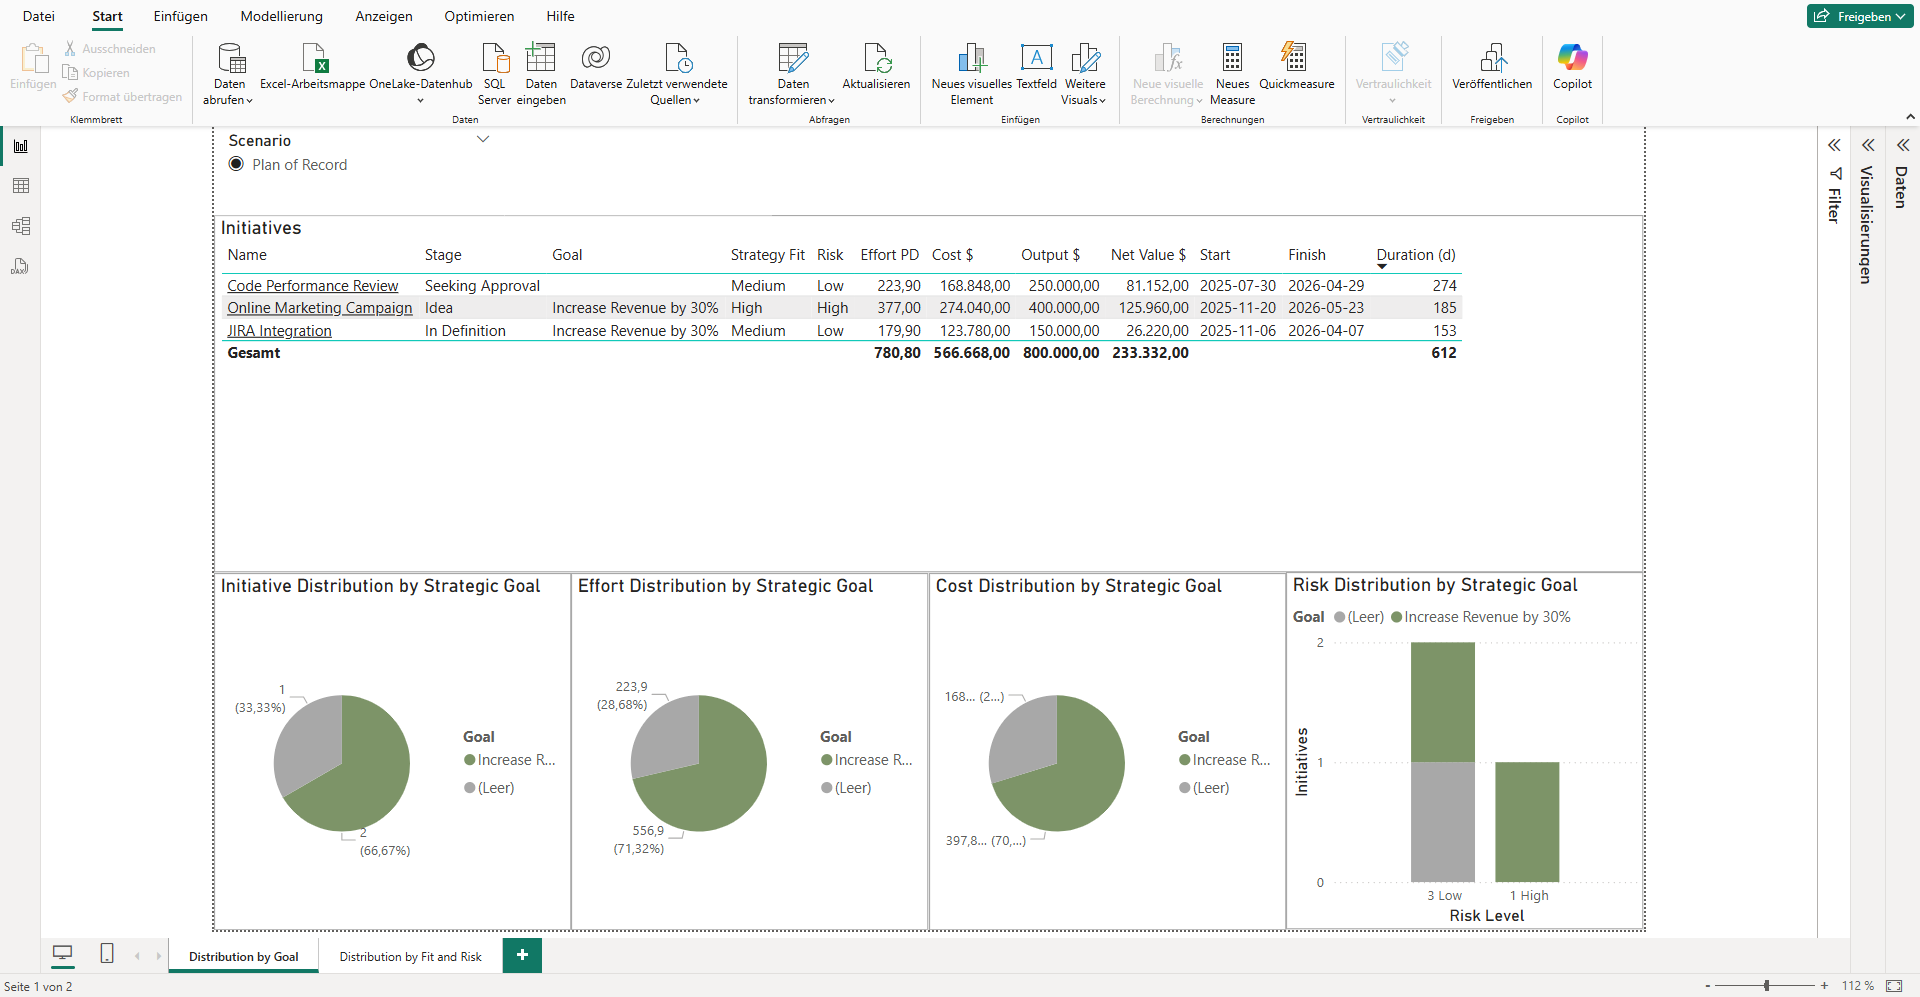
Task: Toggle (Leer) legend in Effort Distribution chart
Action: [846, 788]
